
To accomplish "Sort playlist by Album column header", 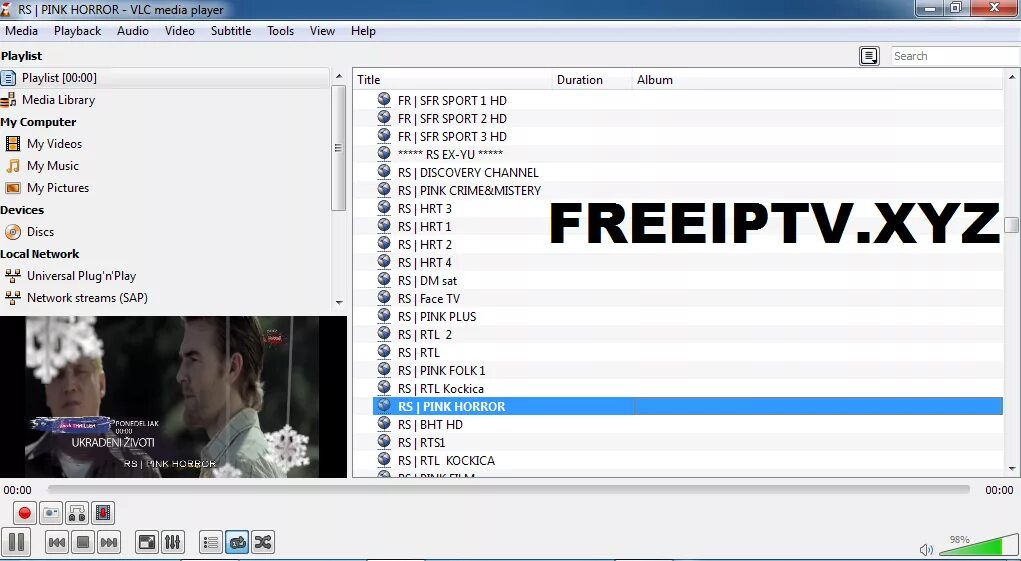I will tap(817, 79).
